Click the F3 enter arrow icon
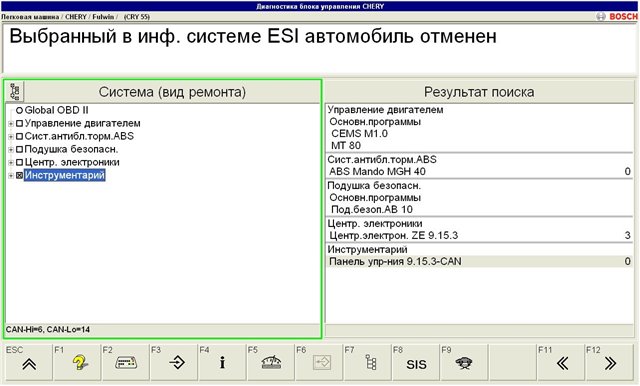Image resolution: width=640 pixels, height=386 pixels. pyautogui.click(x=174, y=362)
